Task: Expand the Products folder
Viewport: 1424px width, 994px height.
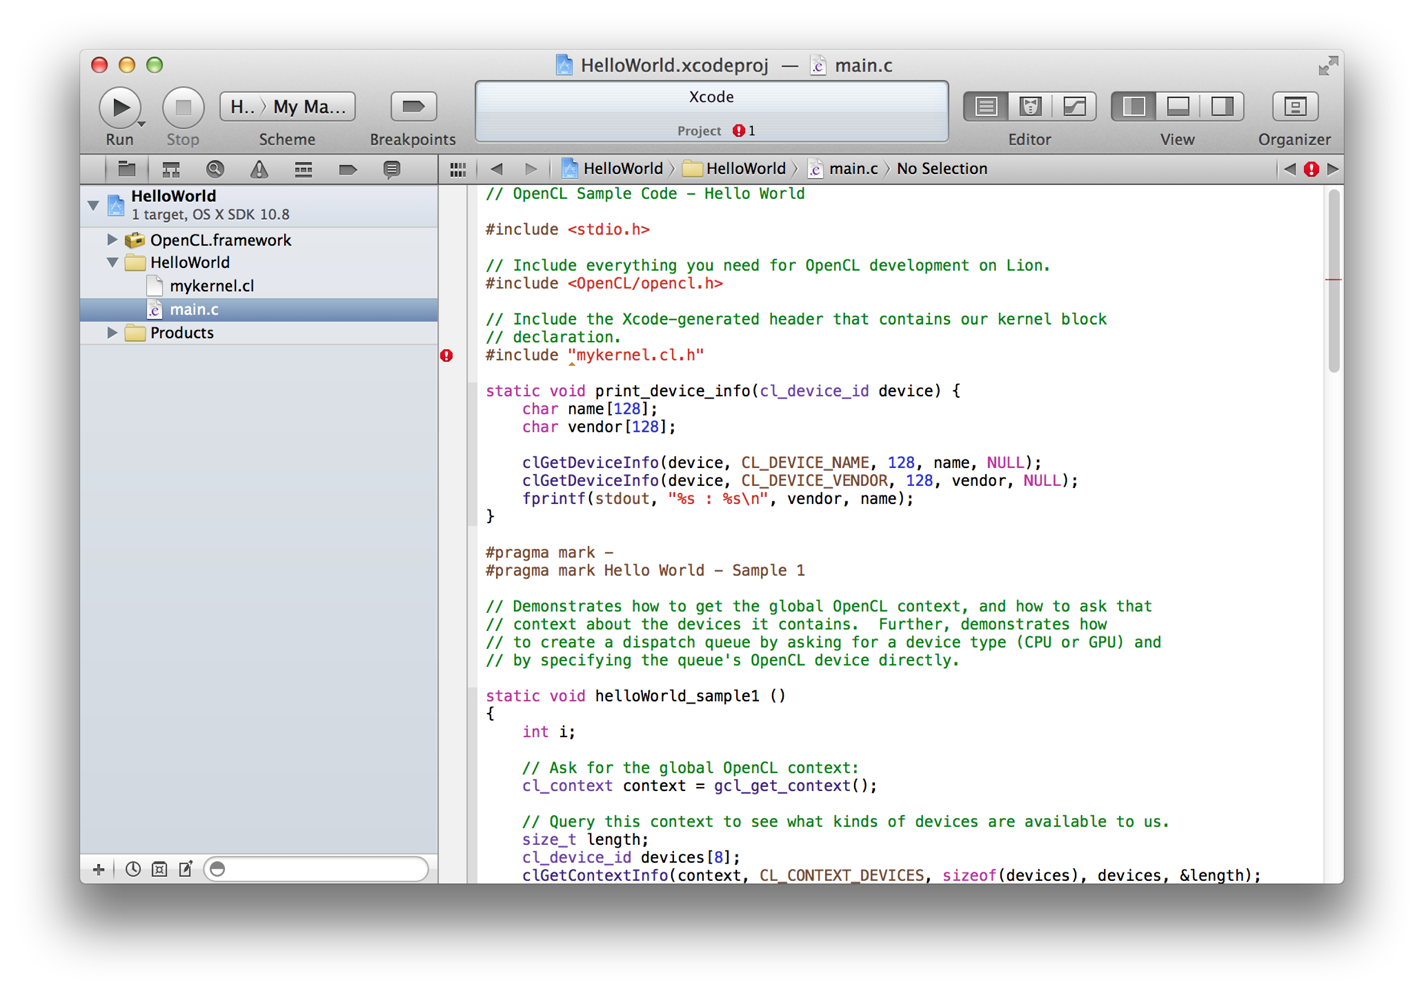Action: click(x=112, y=333)
